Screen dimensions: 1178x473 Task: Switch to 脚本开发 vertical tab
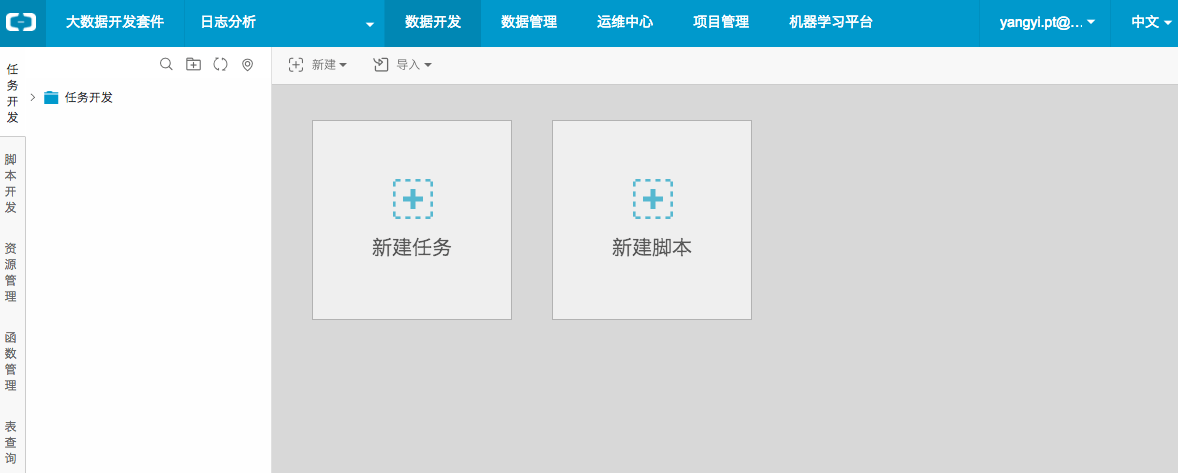pos(11,184)
